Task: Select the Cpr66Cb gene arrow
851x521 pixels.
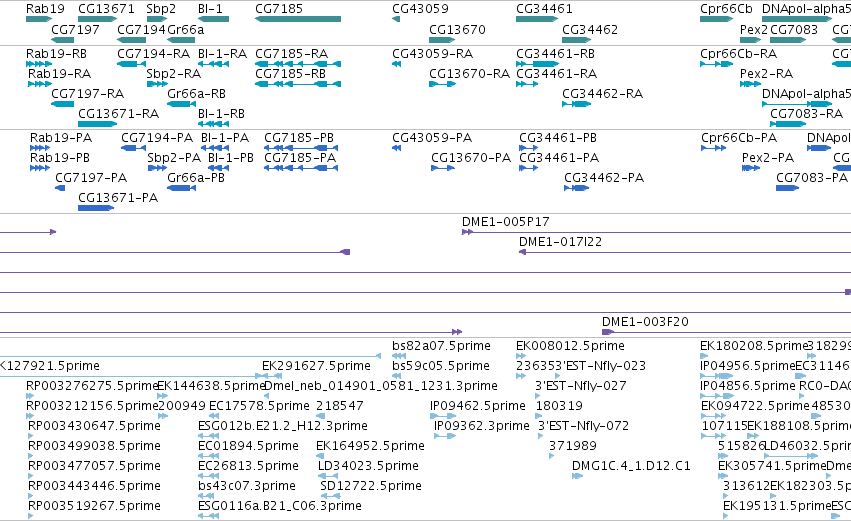Action: tap(716, 19)
